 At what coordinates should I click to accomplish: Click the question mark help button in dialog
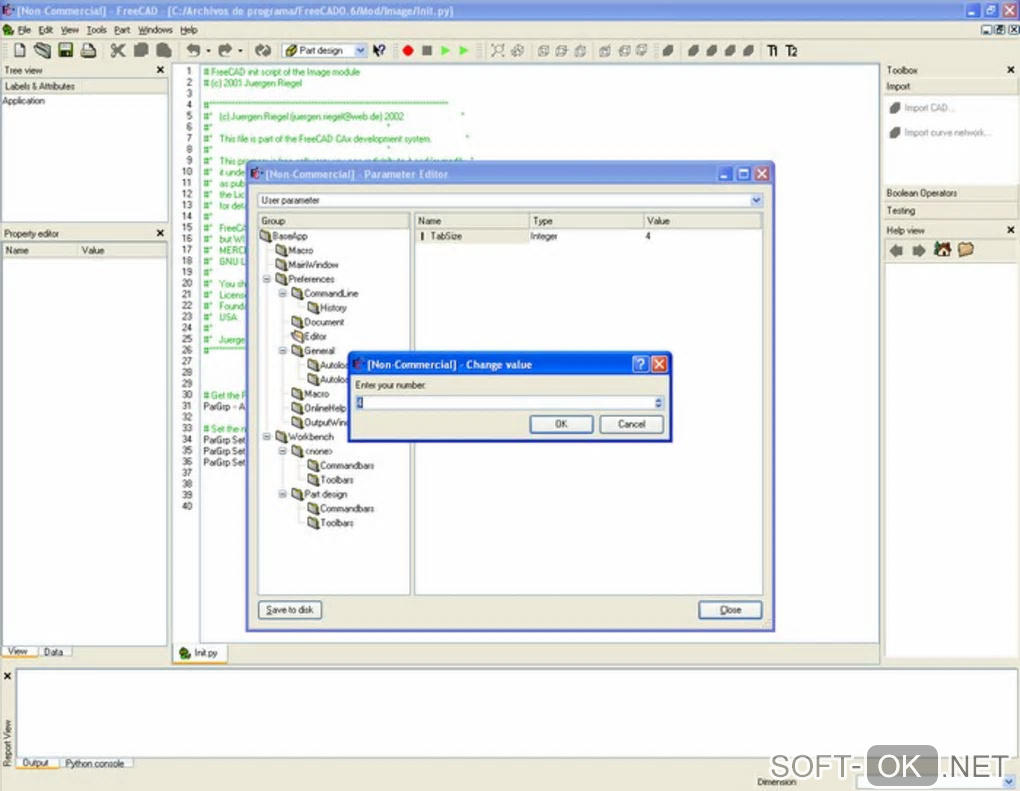tap(640, 364)
